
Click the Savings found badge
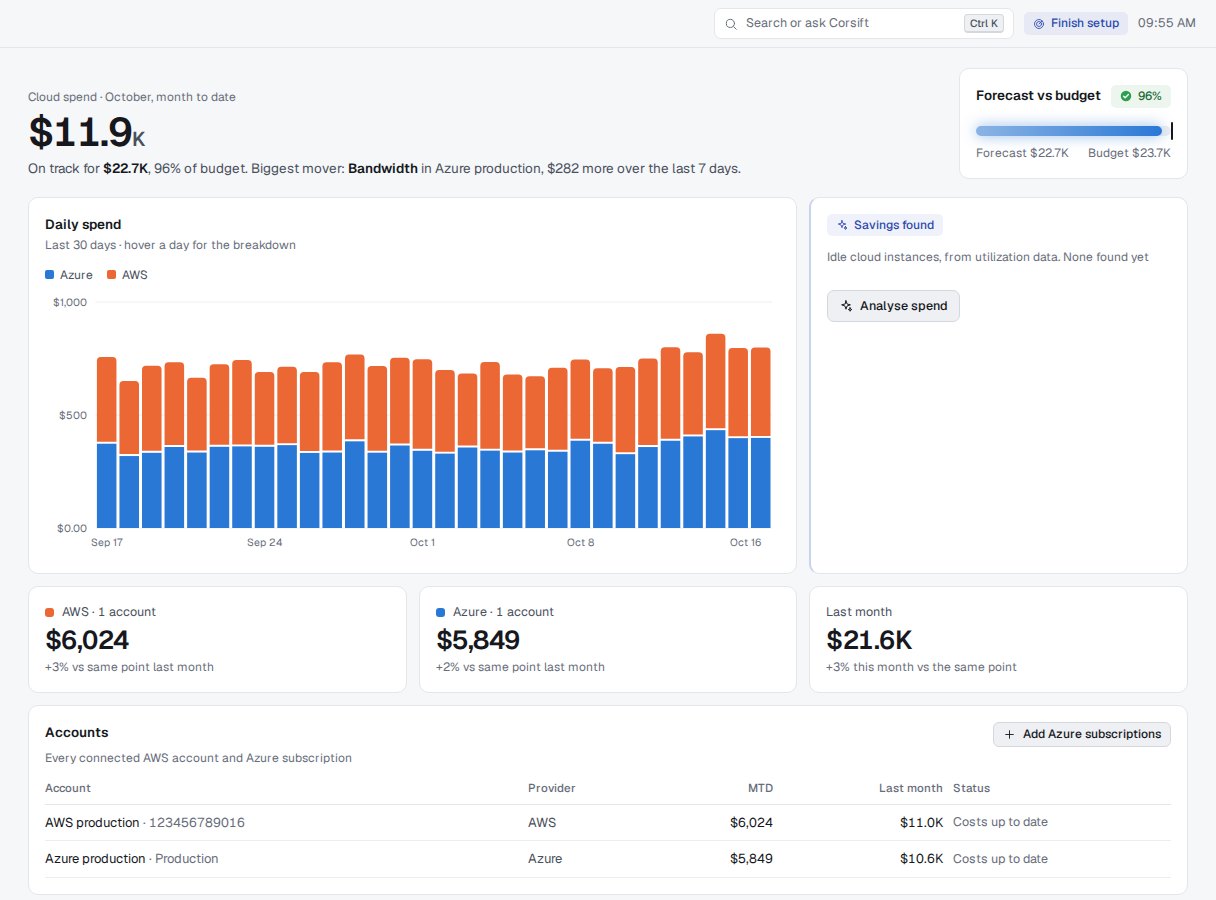[885, 225]
